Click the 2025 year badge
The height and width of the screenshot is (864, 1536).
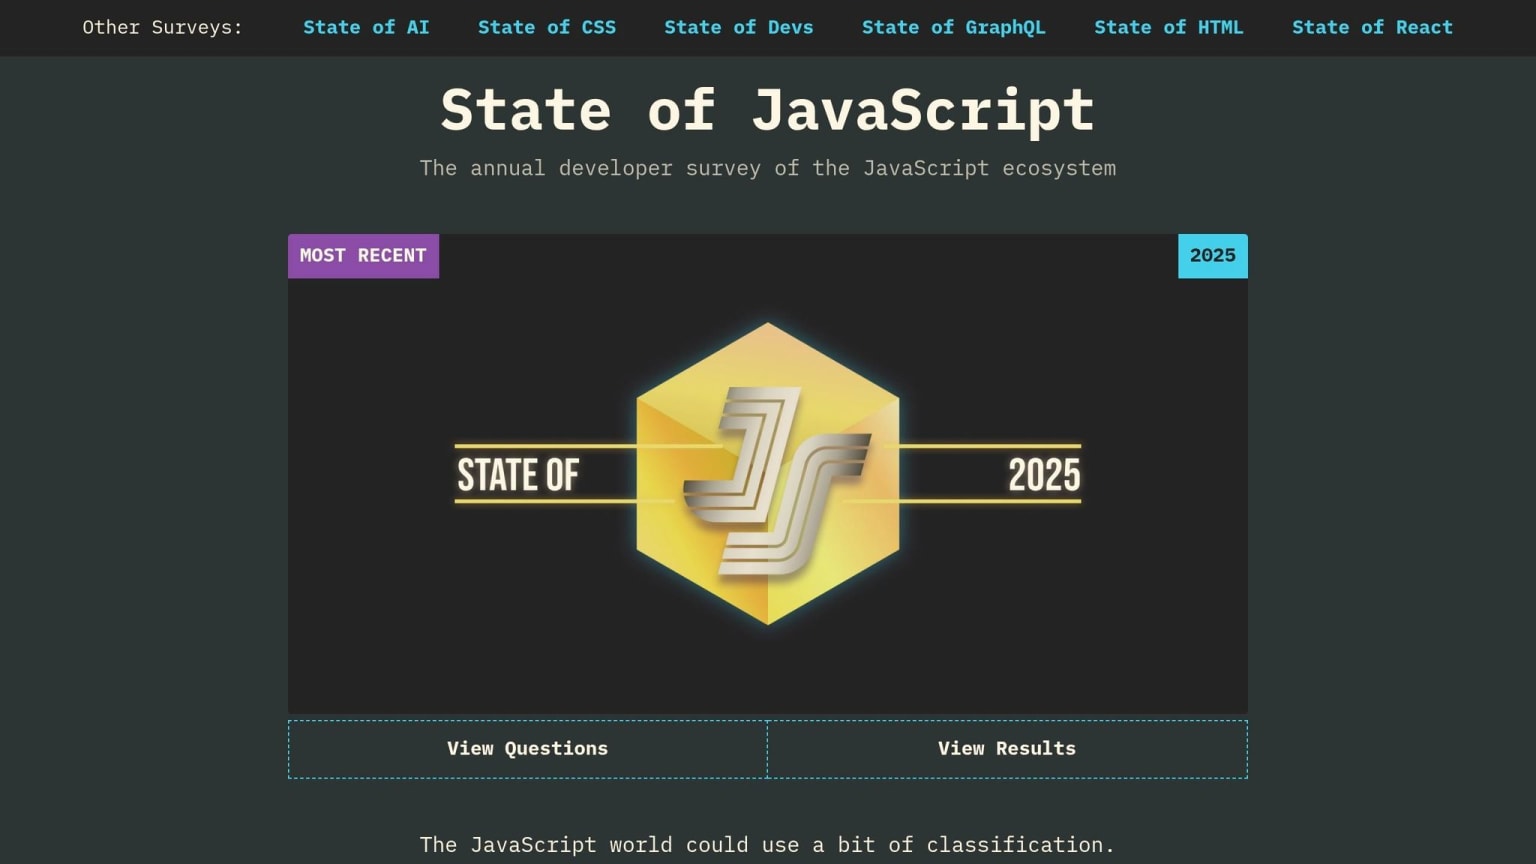[x=1213, y=256]
